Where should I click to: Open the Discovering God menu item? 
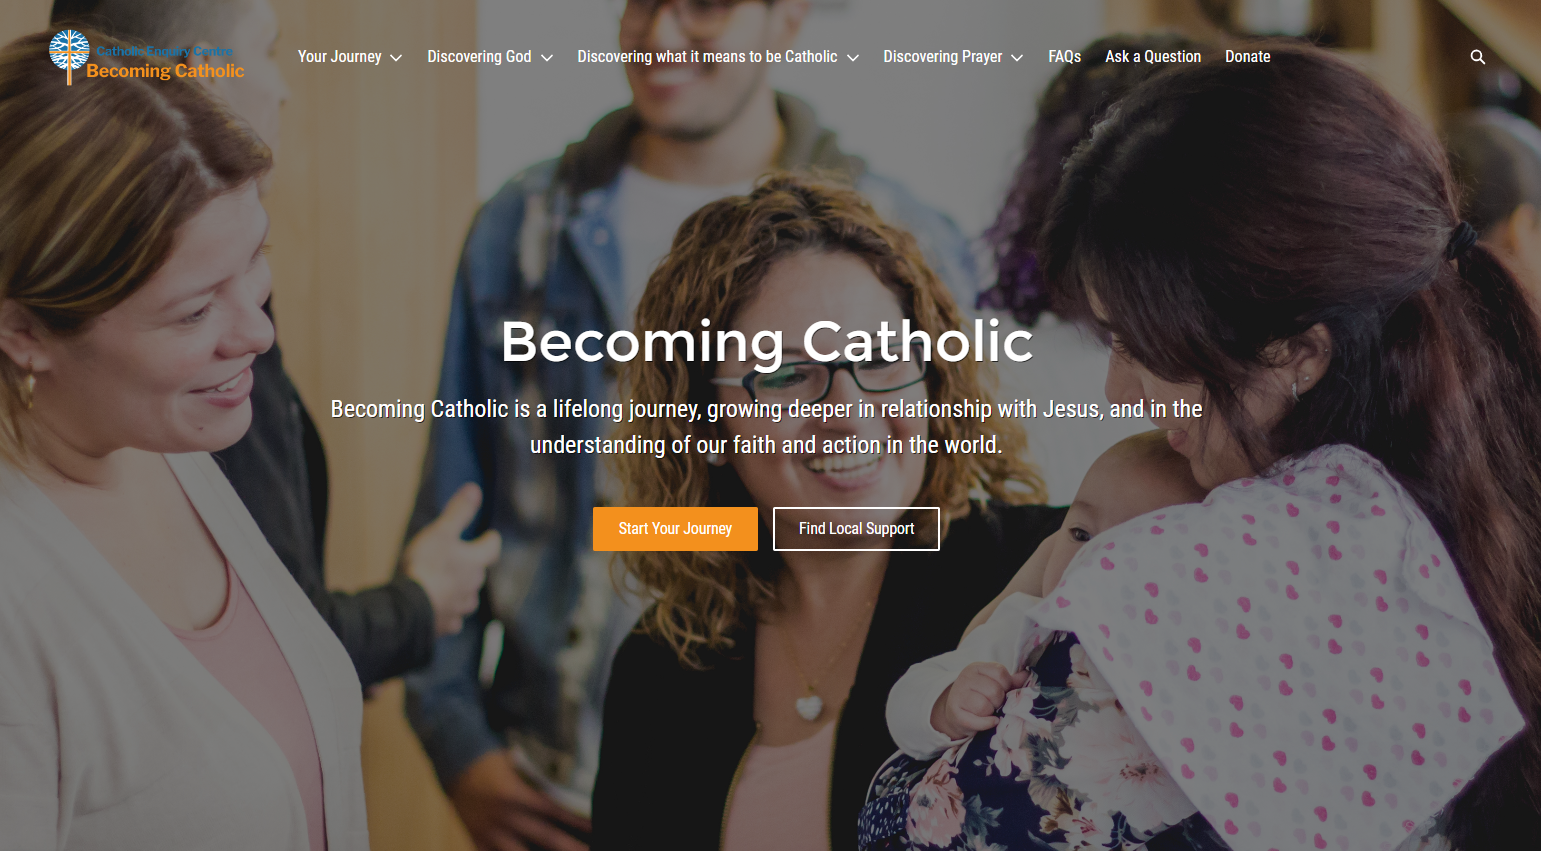point(479,57)
